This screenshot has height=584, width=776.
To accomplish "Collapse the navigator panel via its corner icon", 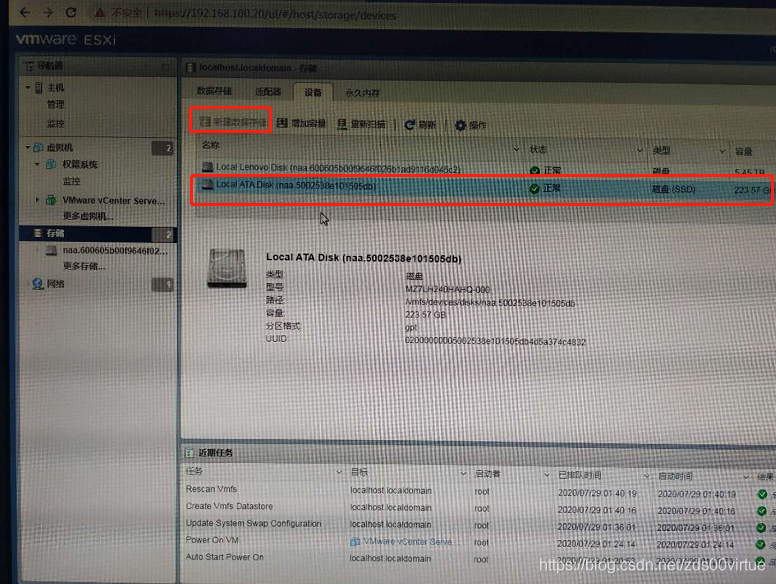I will 166,66.
